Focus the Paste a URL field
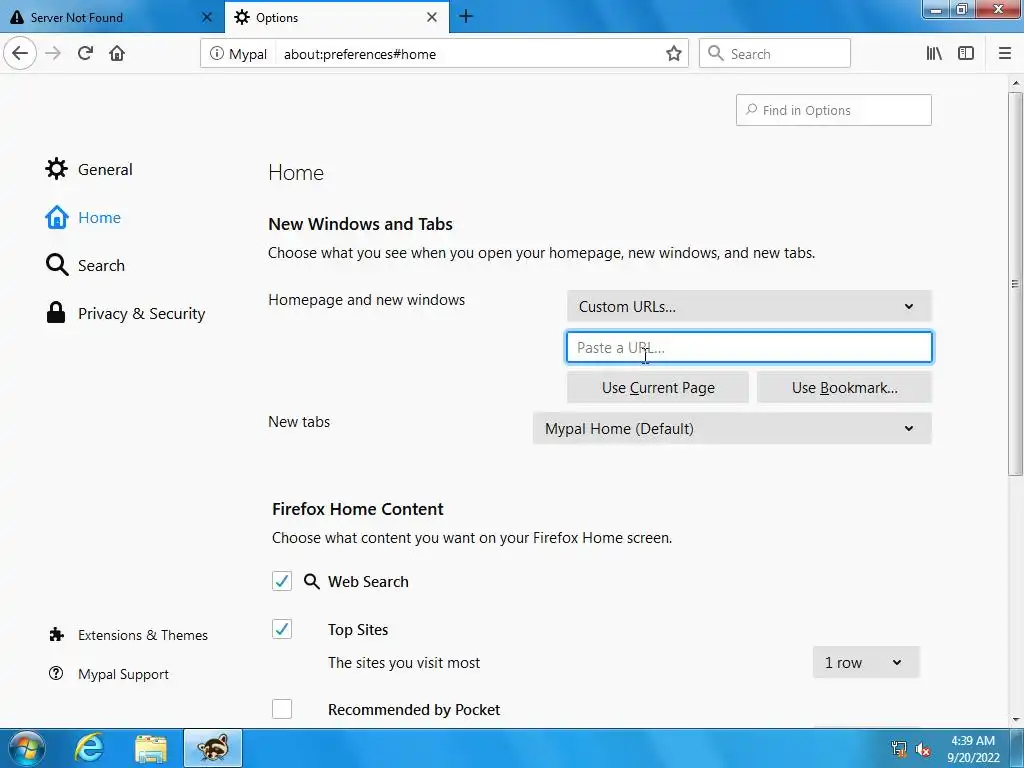The width and height of the screenshot is (1024, 768). tap(749, 347)
